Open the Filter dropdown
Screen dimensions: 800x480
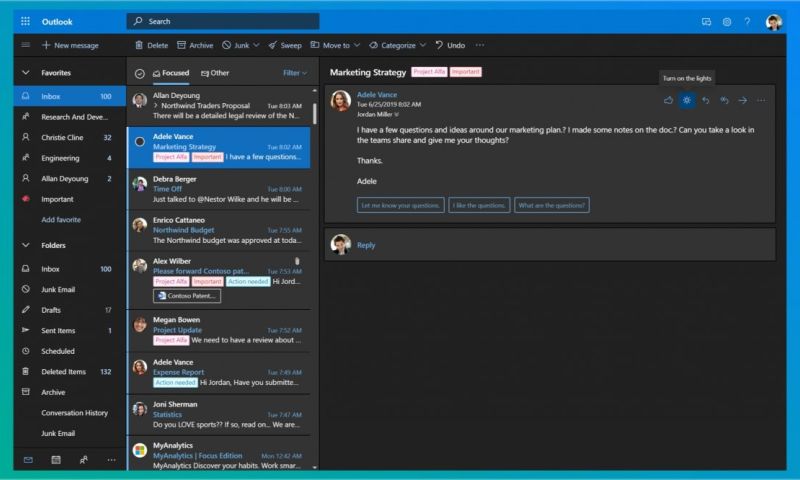(295, 73)
